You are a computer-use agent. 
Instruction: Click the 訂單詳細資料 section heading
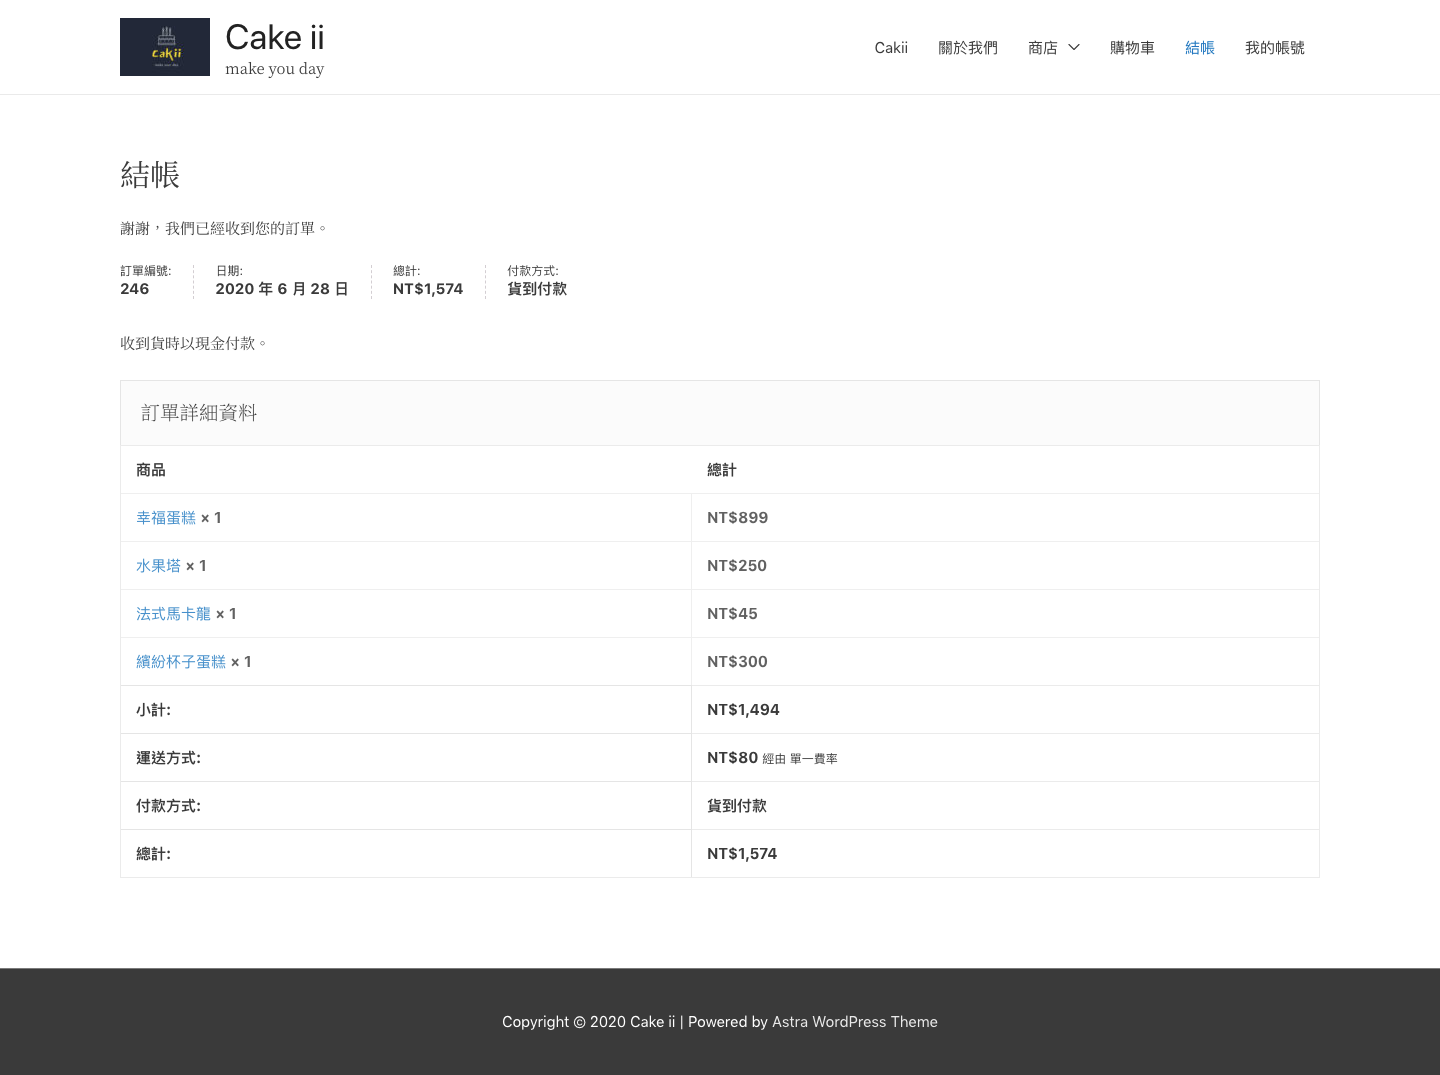coord(199,413)
